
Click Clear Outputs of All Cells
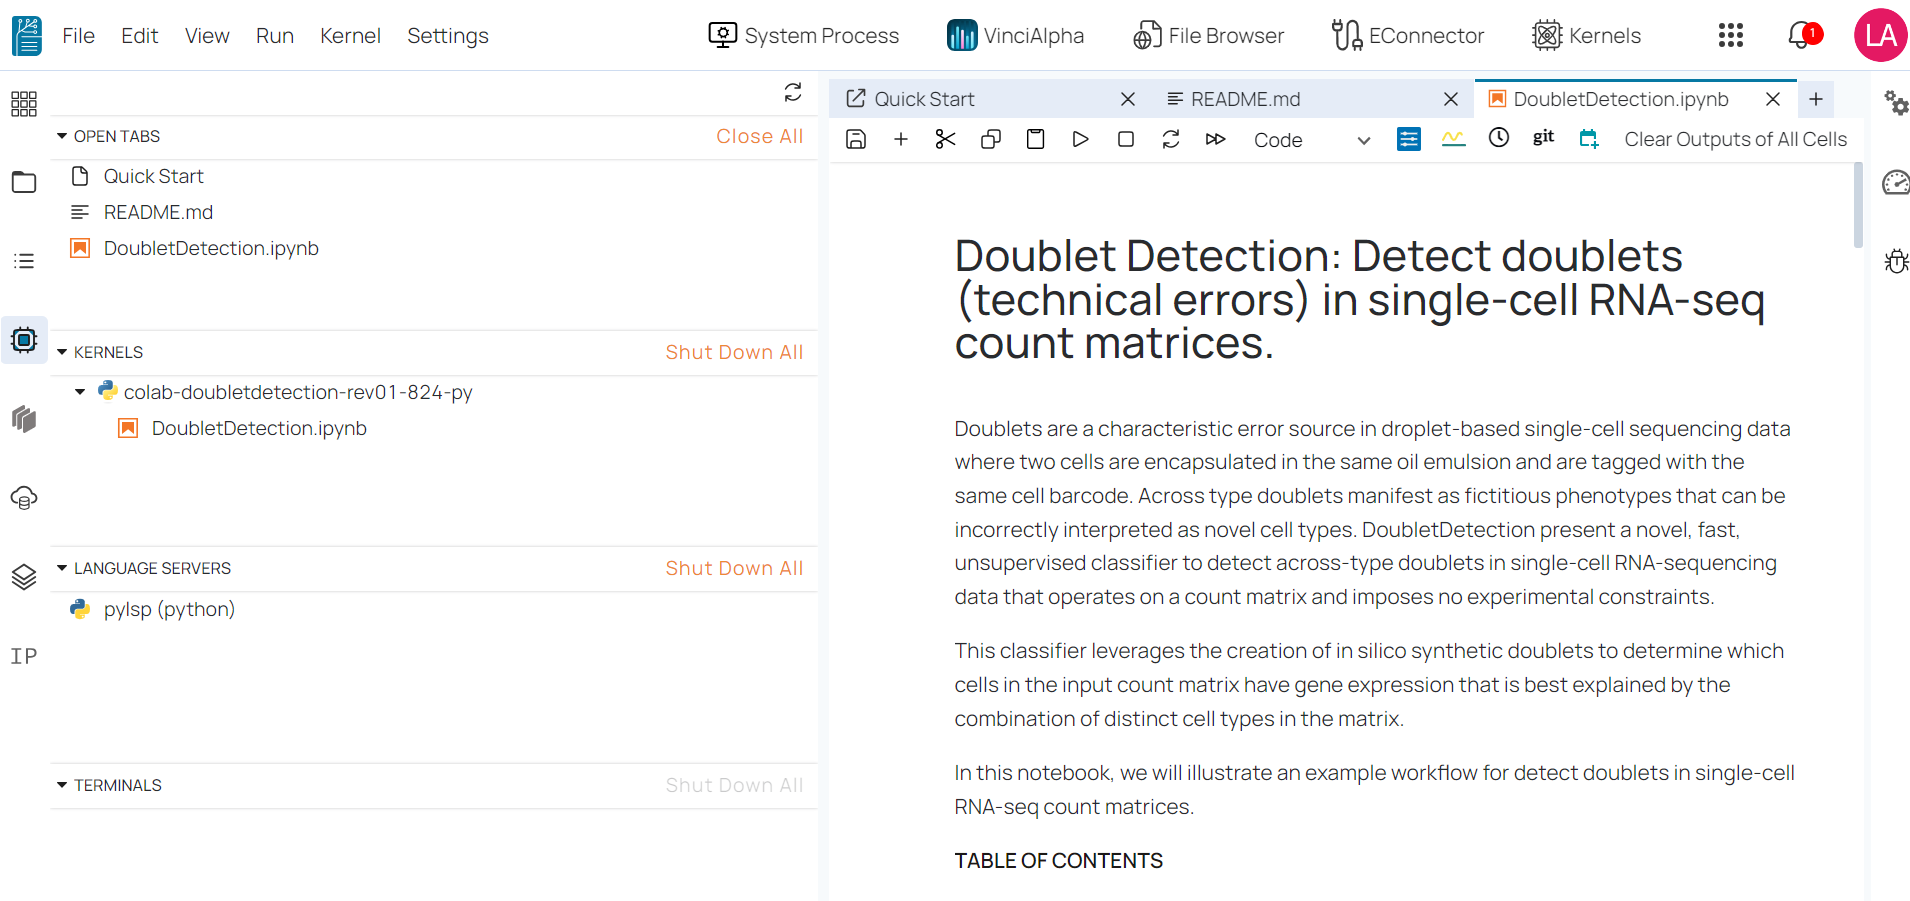click(1736, 139)
